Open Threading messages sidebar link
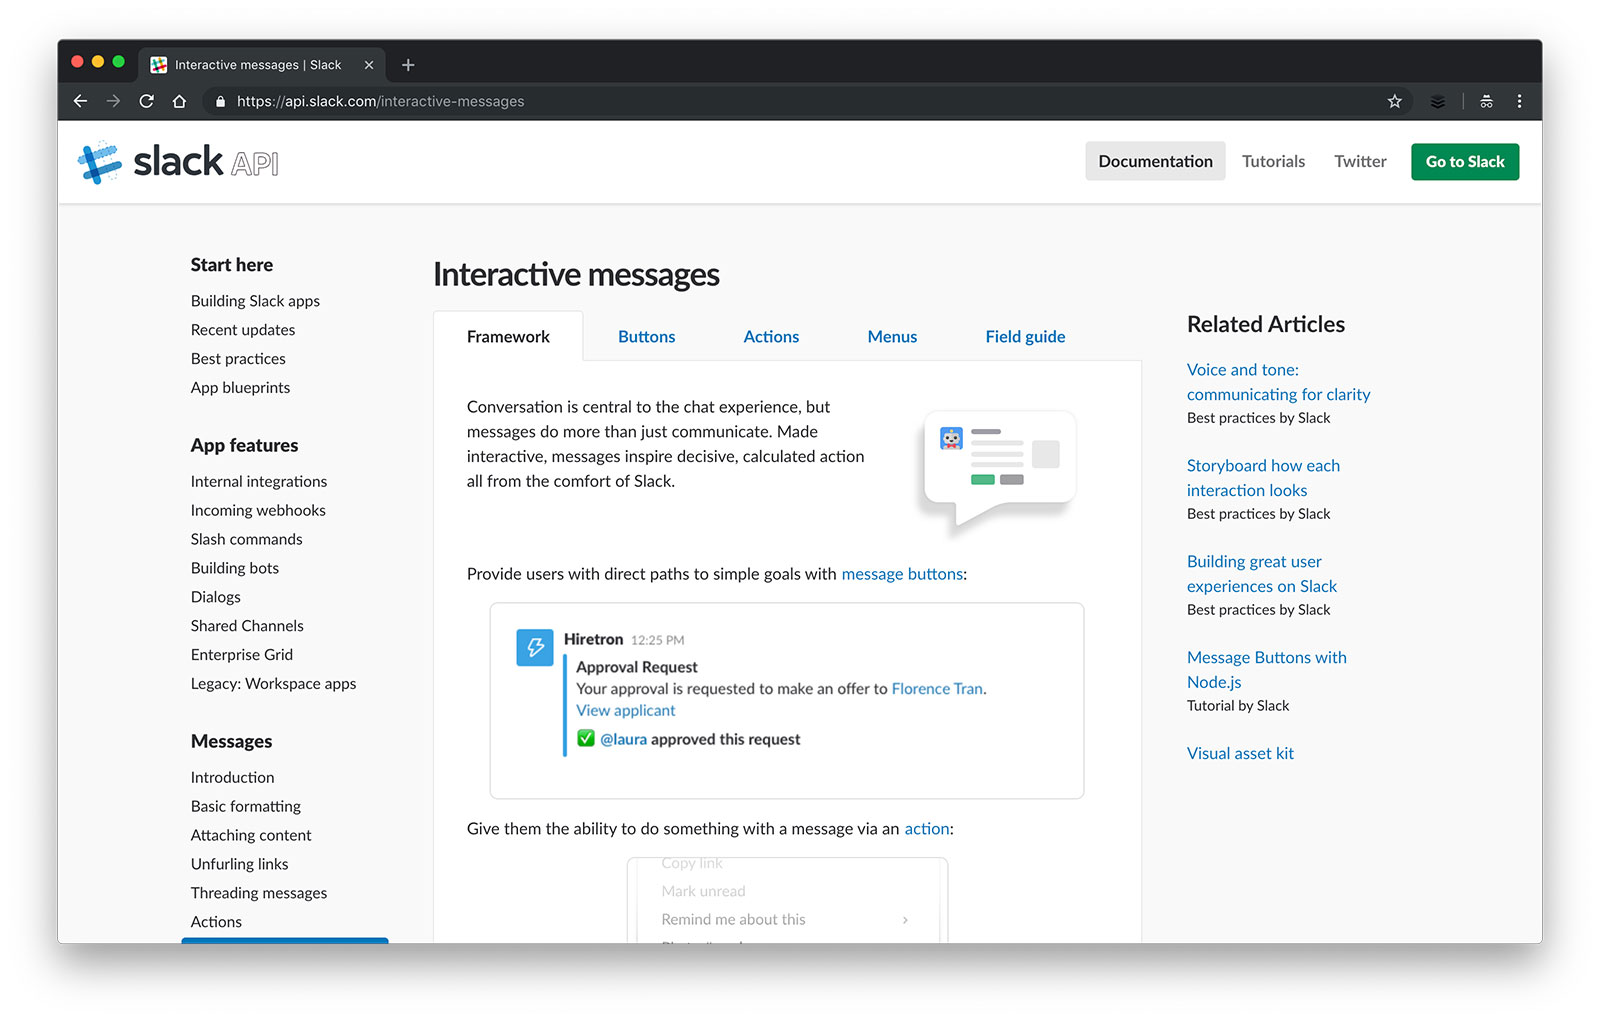Screen dimensions: 1600x1020 point(259,893)
